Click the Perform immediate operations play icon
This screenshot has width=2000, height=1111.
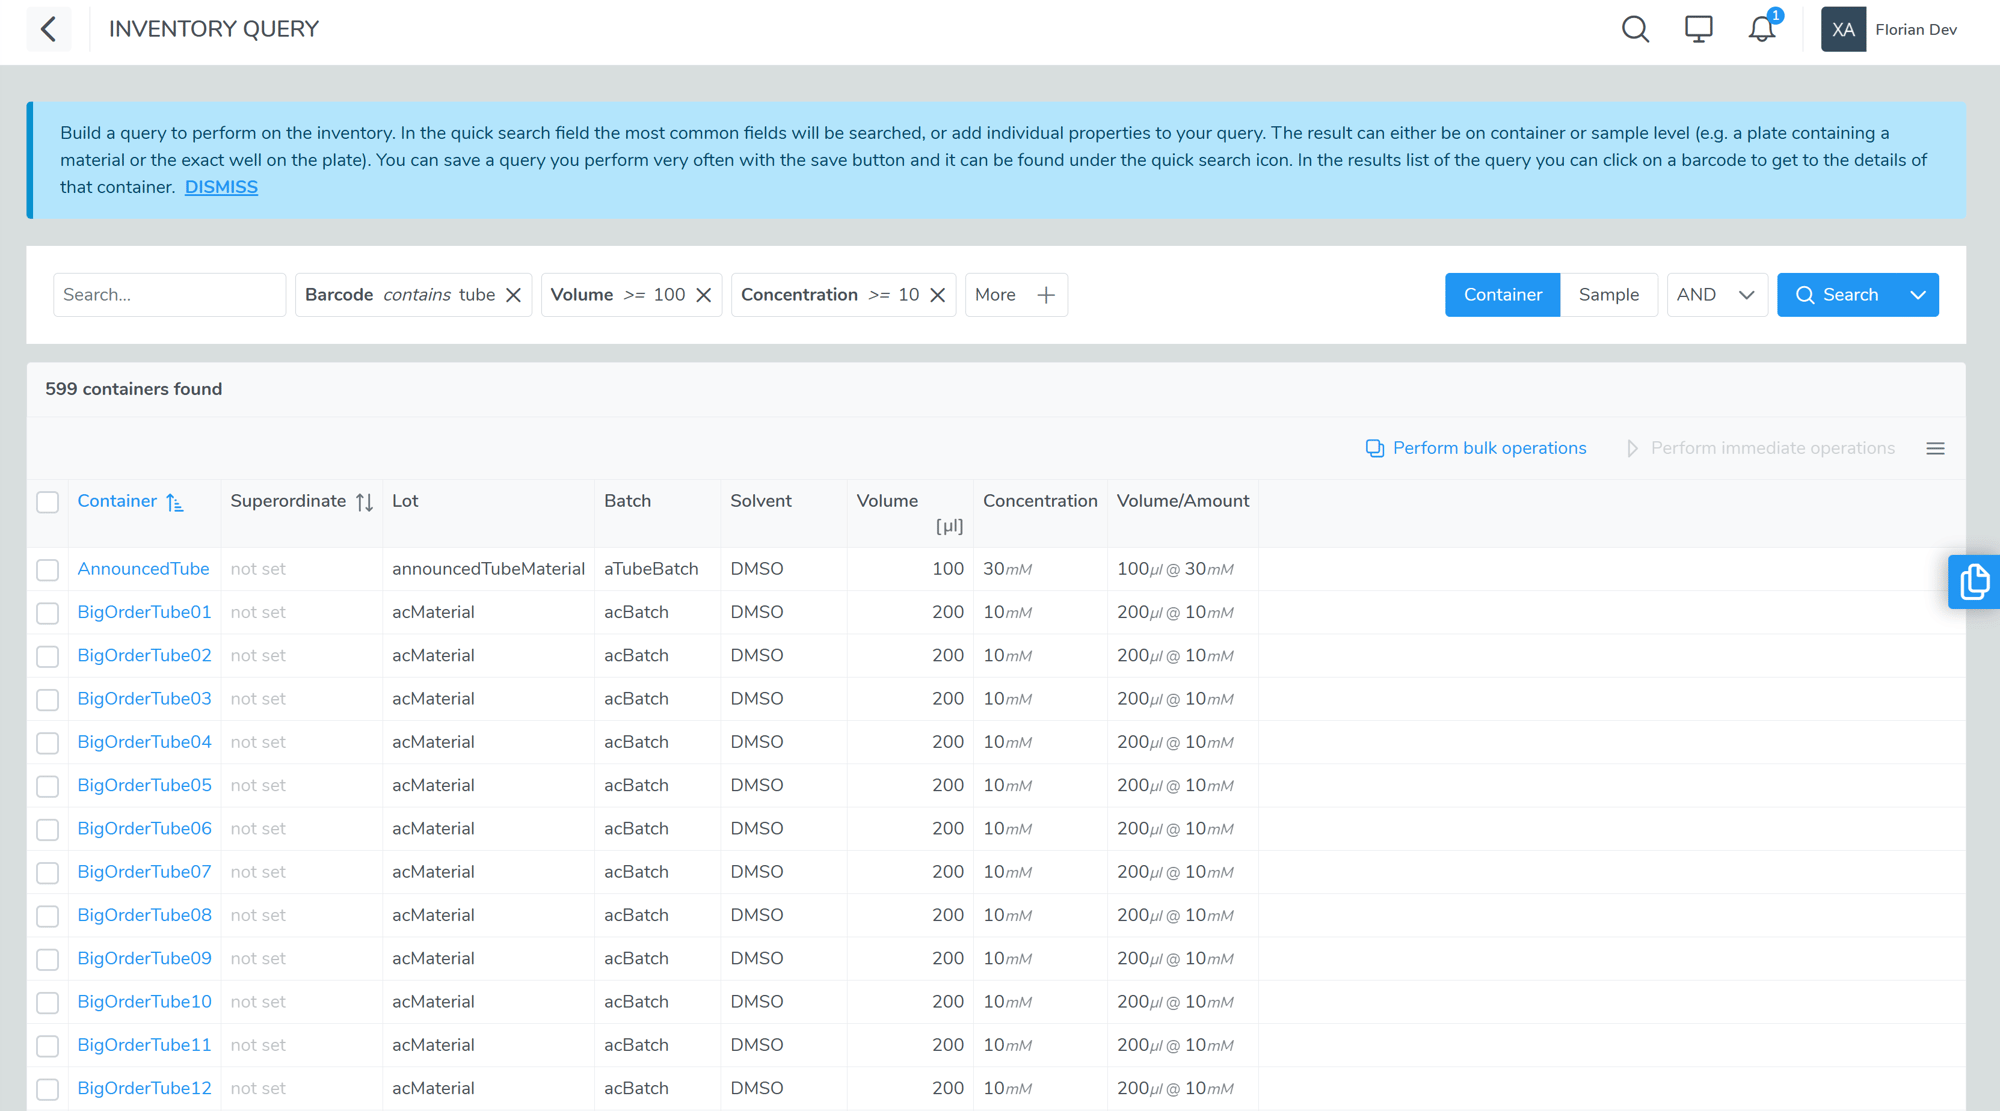pyautogui.click(x=1632, y=448)
